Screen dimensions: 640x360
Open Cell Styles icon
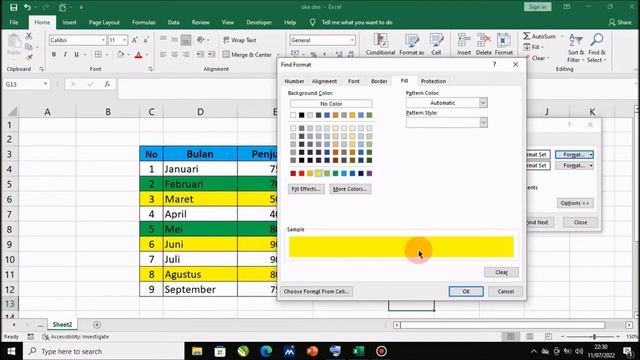[436, 44]
